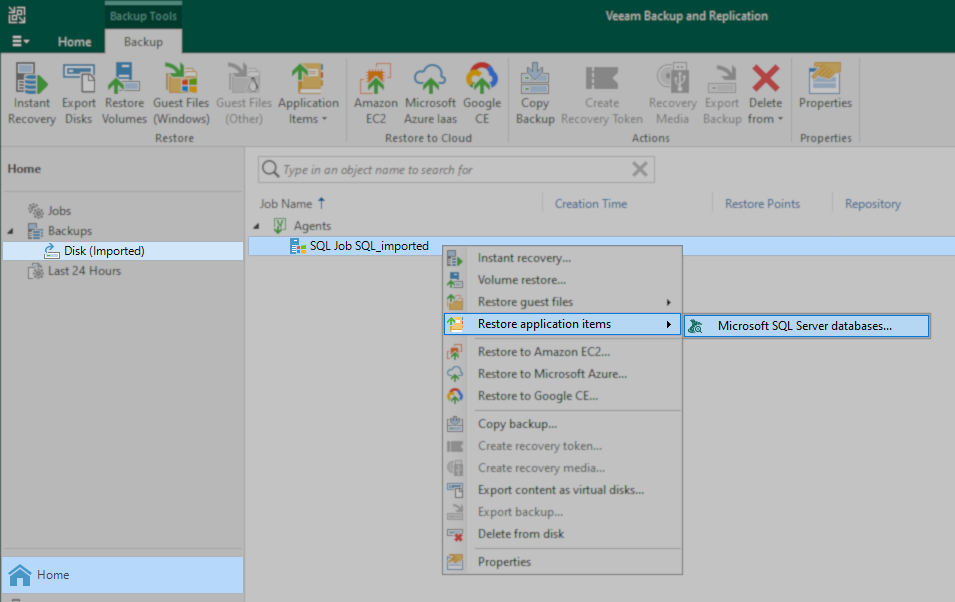Open Jobs in the navigation tree
The width and height of the screenshot is (955, 602).
[x=59, y=211]
